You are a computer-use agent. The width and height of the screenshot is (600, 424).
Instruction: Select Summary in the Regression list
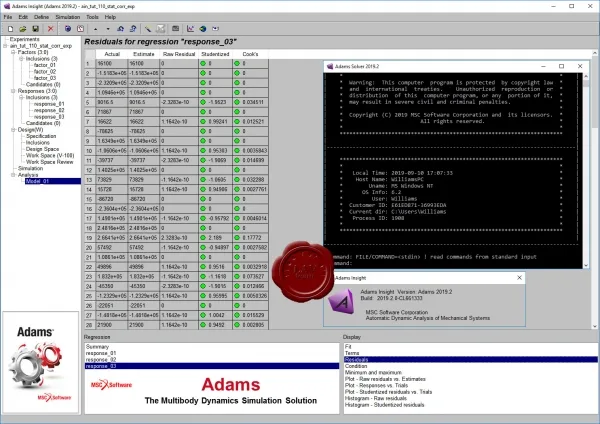212,347
